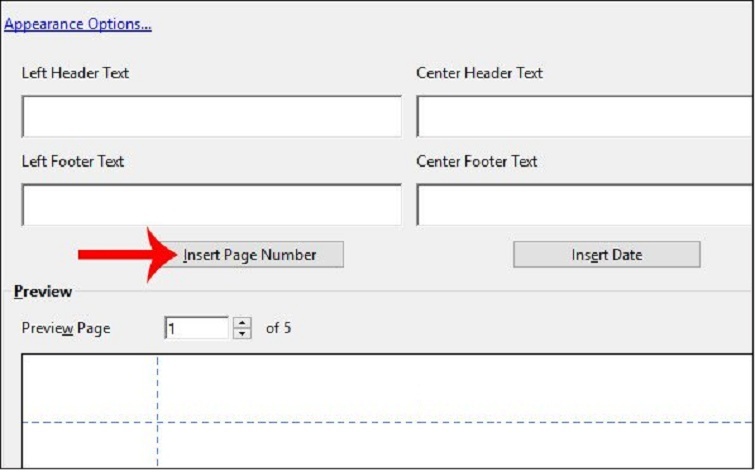Image resolution: width=755 pixels, height=472 pixels.
Task: Open the Appearance Options link
Action: [78, 24]
